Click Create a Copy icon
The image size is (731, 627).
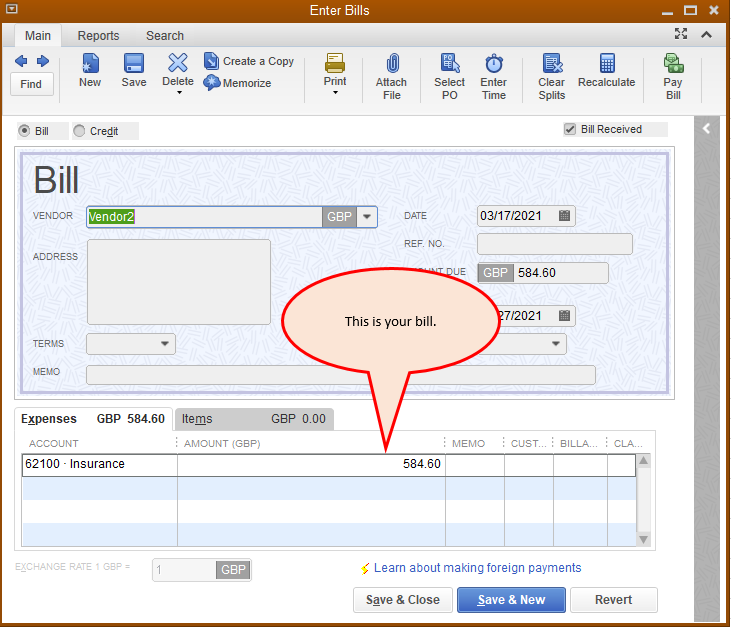click(x=211, y=61)
